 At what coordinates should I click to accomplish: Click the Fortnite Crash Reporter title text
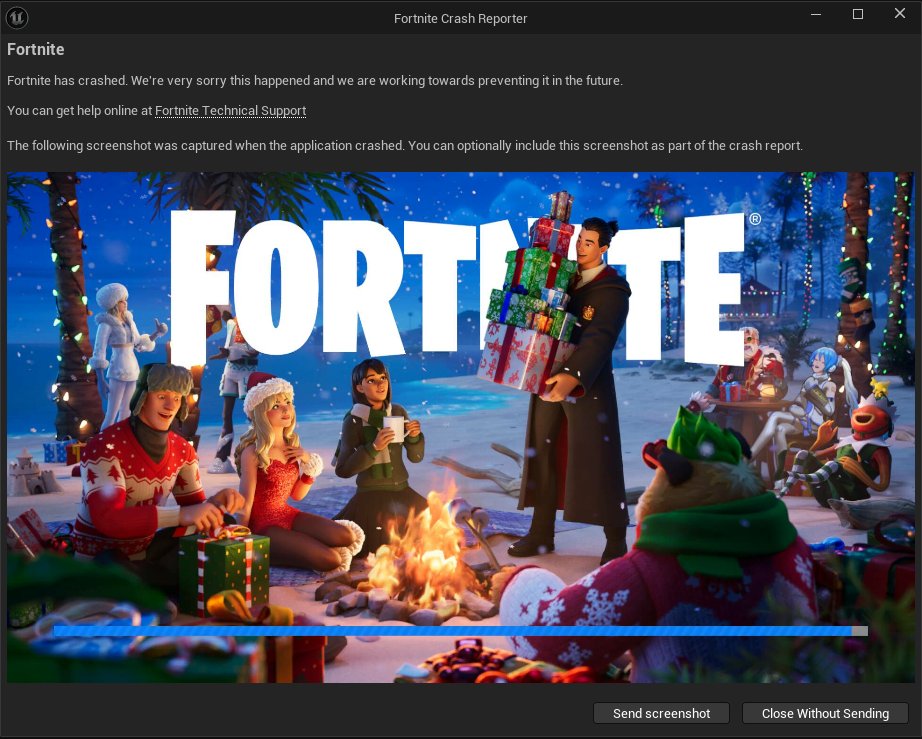(460, 18)
